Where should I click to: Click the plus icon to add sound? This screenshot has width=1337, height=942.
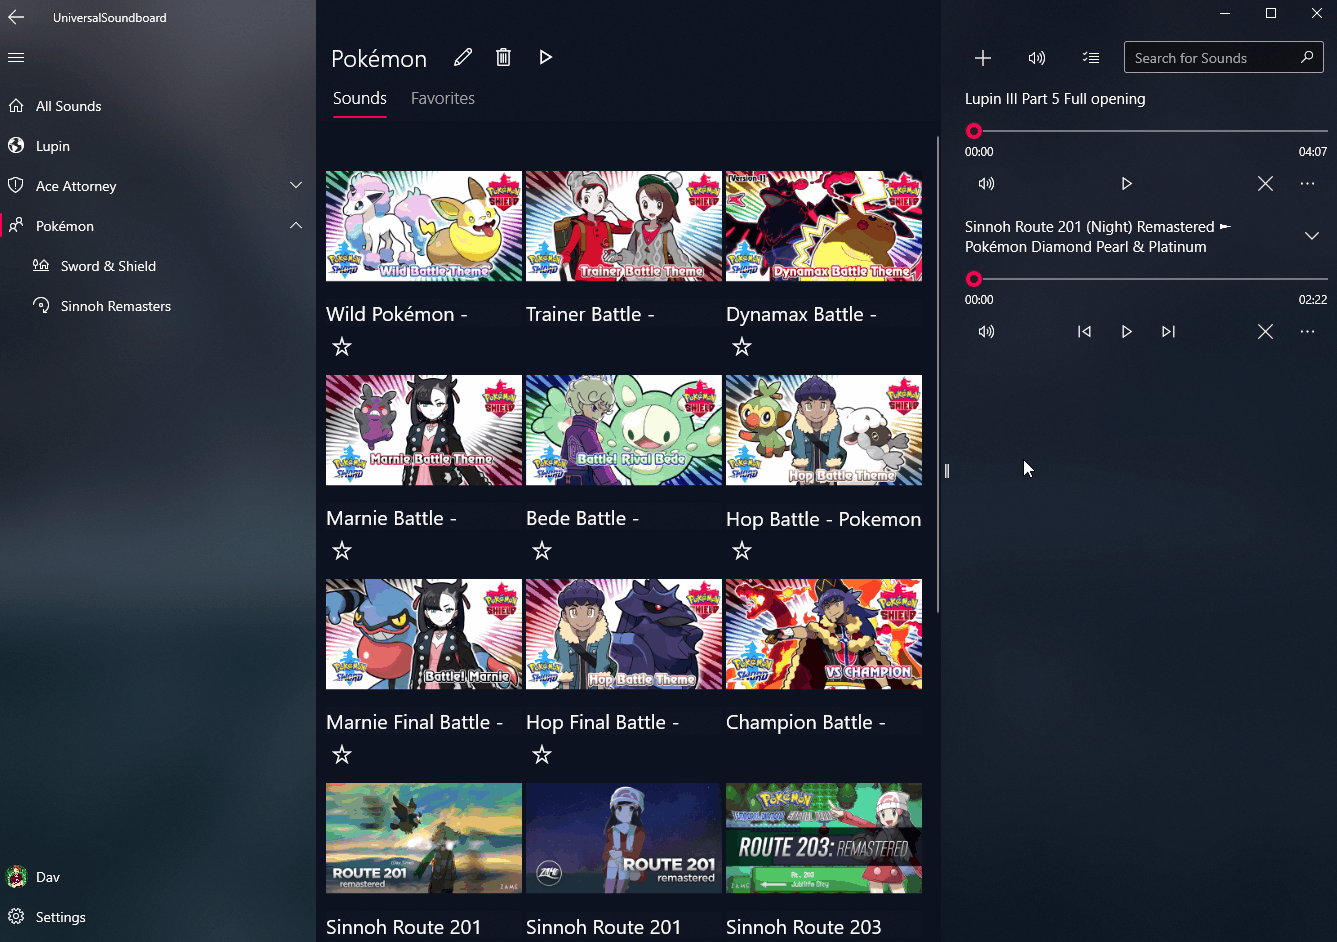pyautogui.click(x=983, y=58)
